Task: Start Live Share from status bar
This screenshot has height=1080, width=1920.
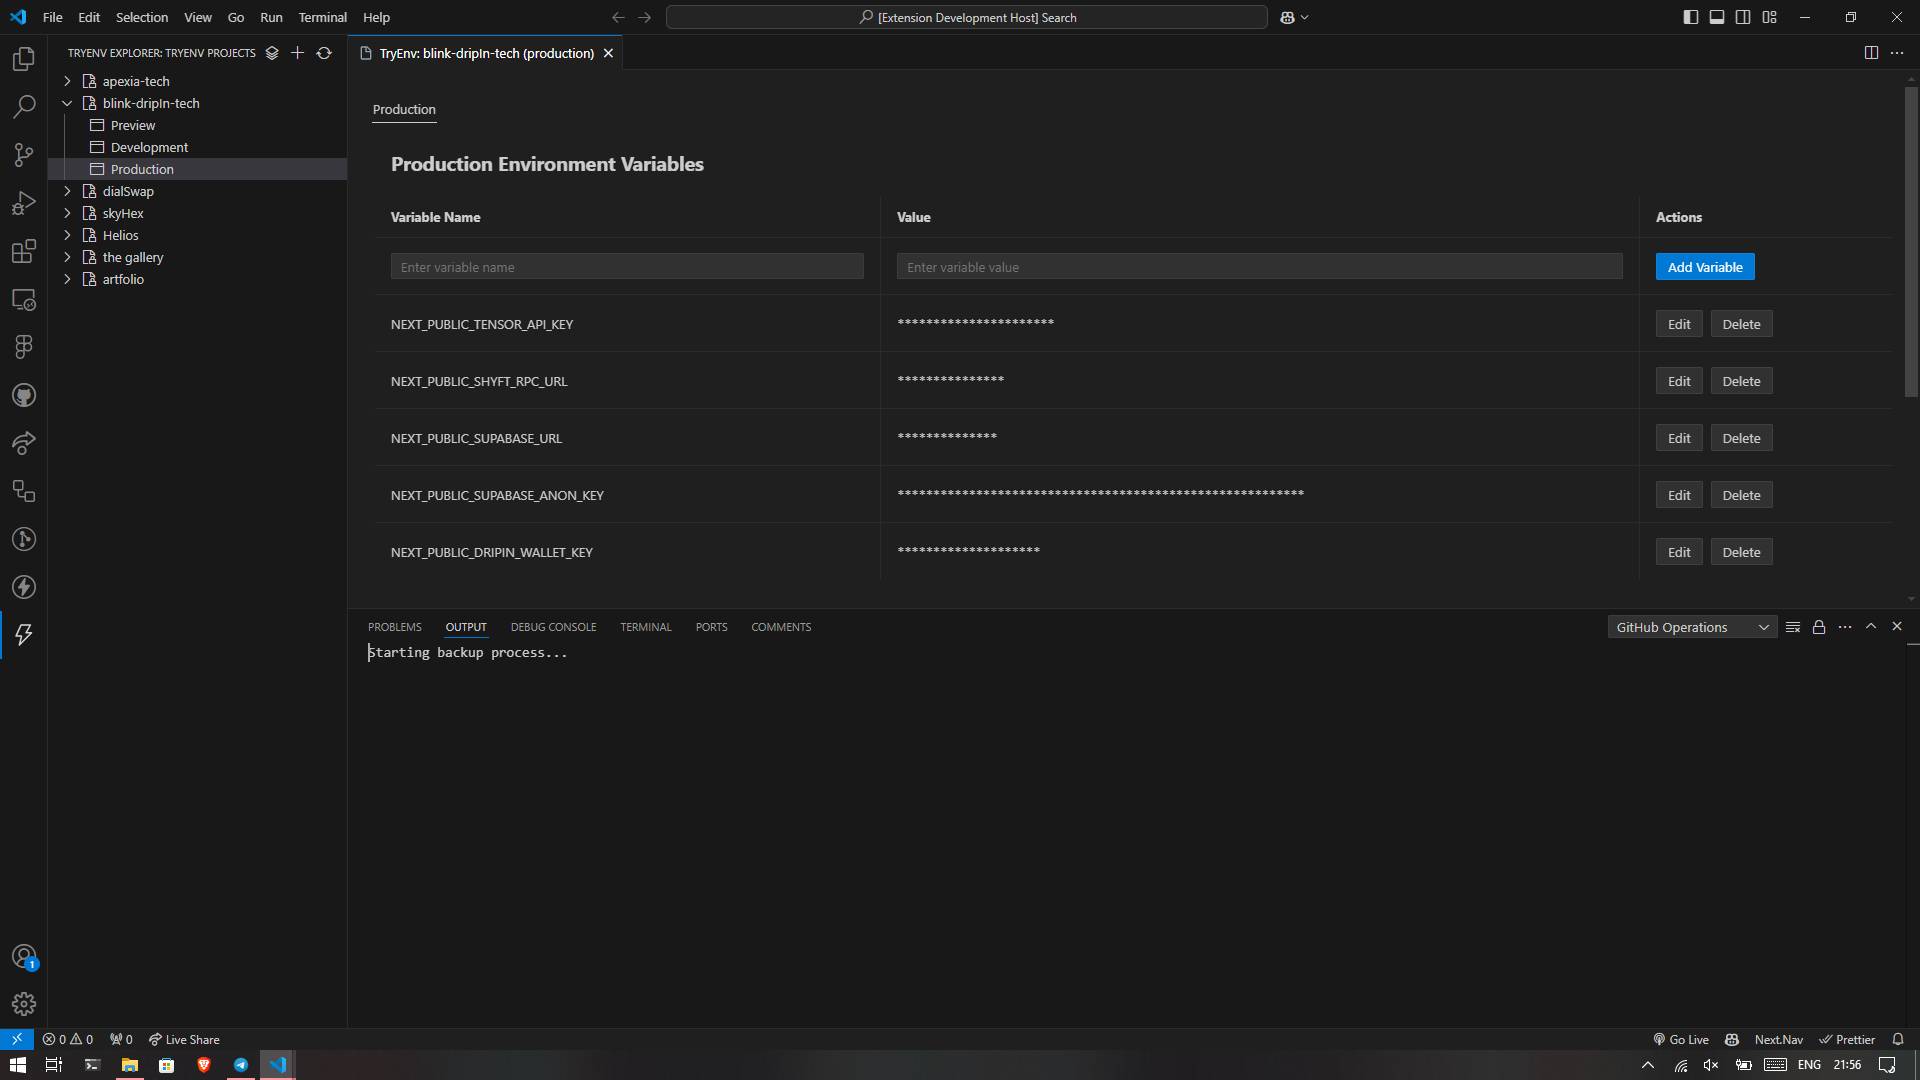Action: 184,1039
